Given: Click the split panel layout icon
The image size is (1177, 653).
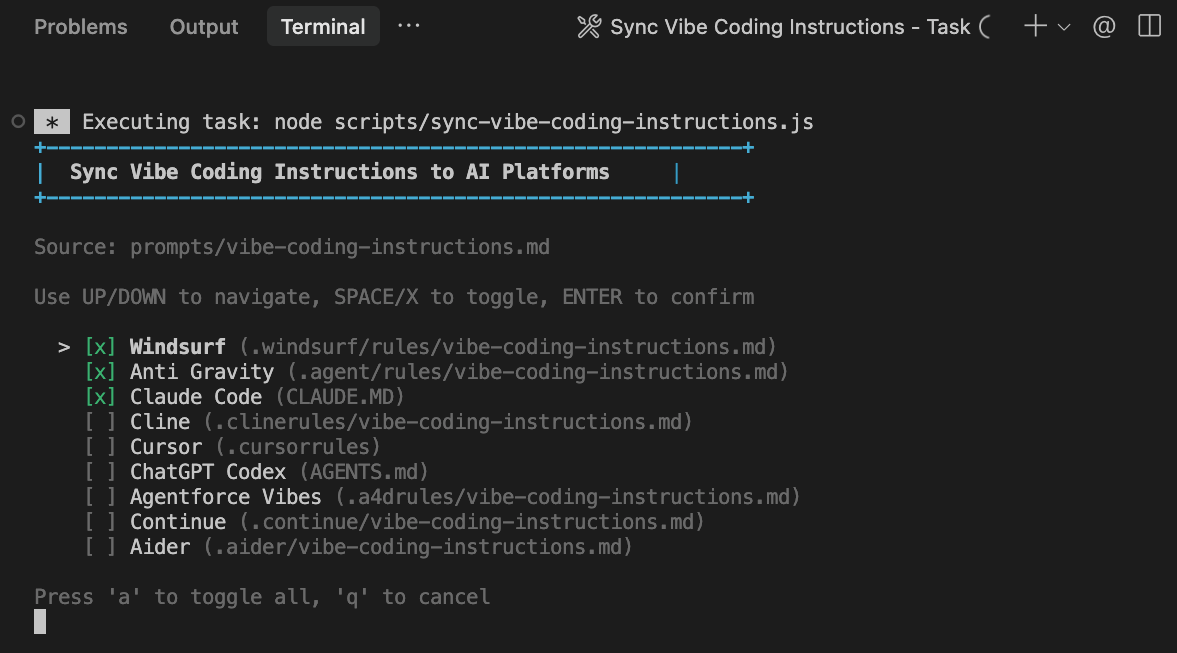Looking at the screenshot, I should (x=1149, y=26).
